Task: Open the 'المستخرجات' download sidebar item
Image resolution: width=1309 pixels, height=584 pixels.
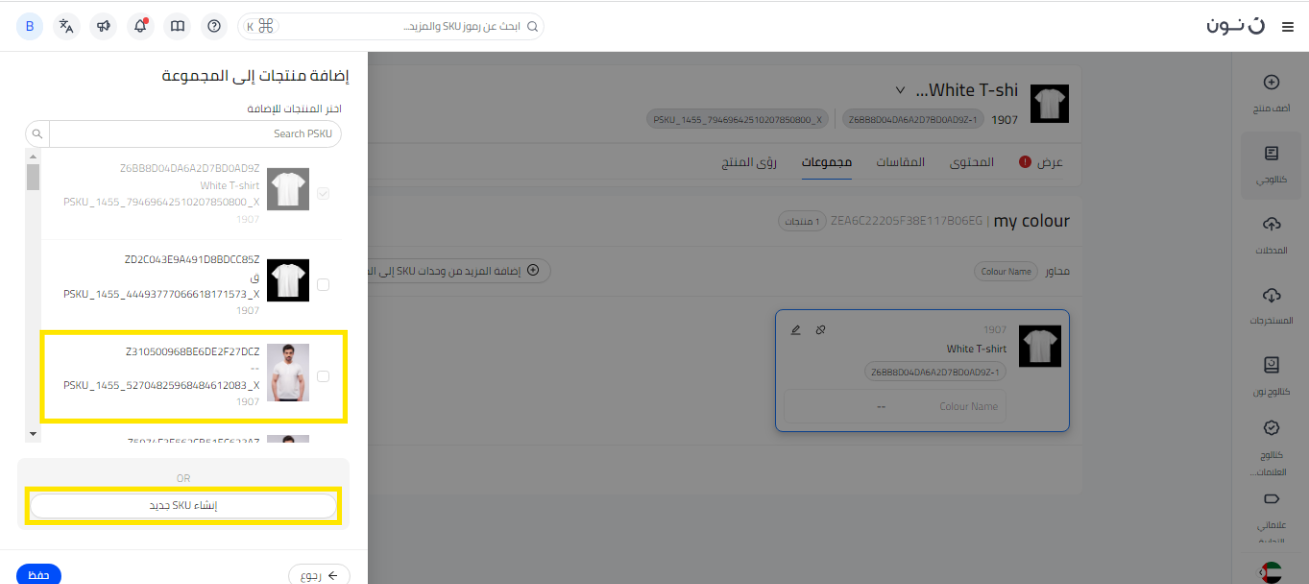Action: 1271,306
